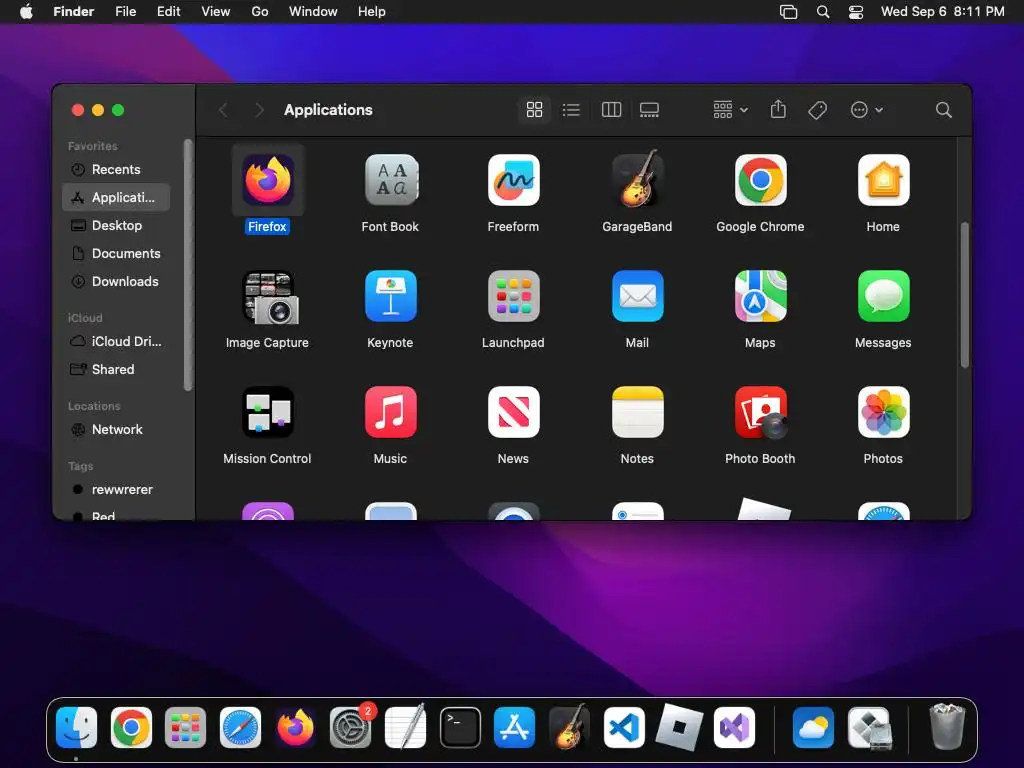
Task: Switch to list view in Finder toolbar
Action: point(571,110)
